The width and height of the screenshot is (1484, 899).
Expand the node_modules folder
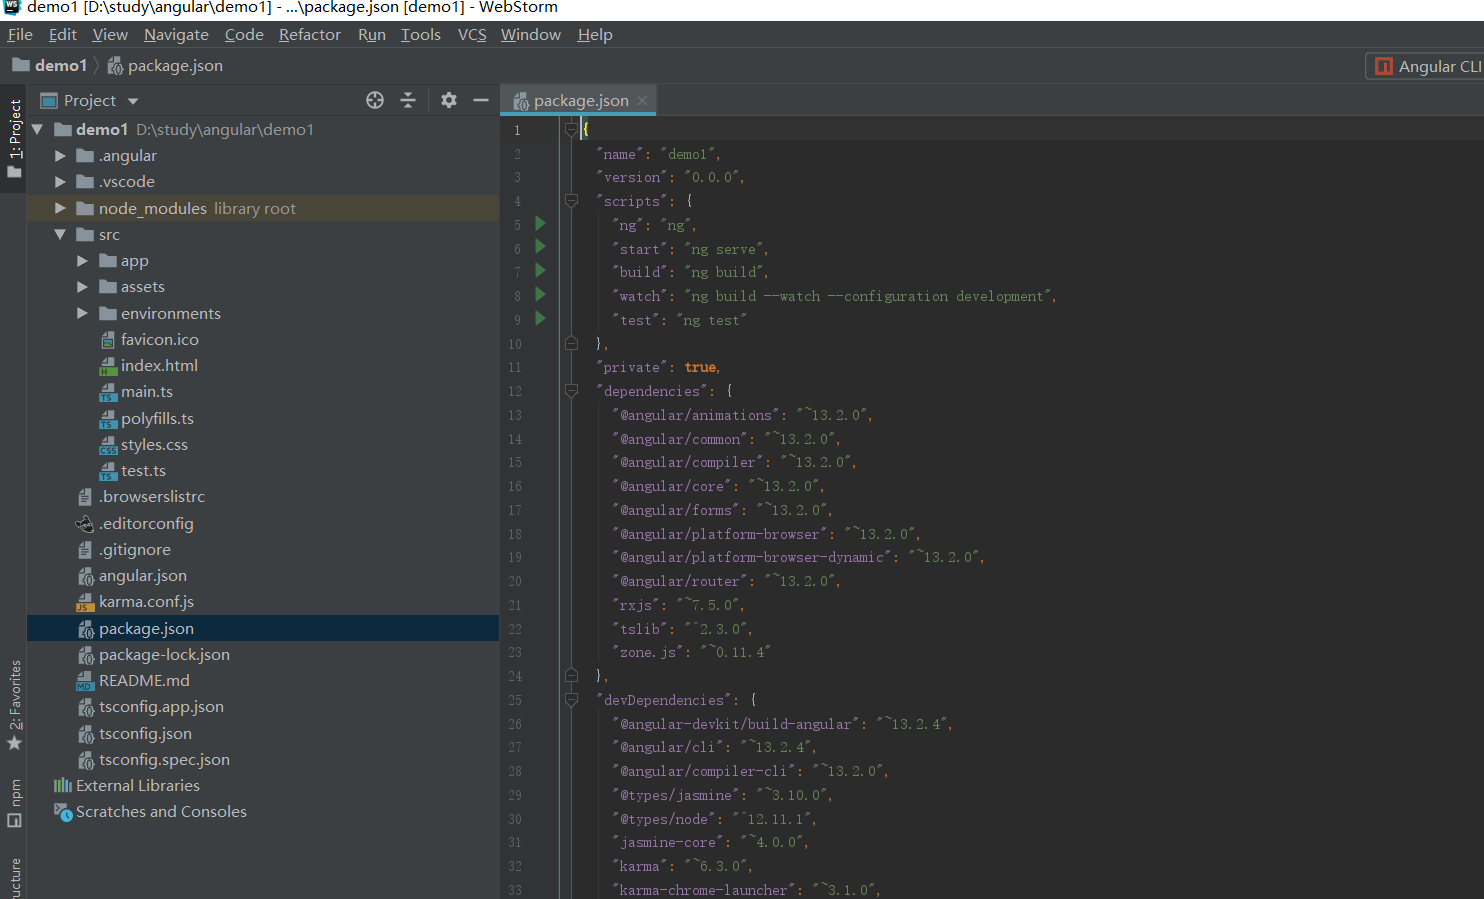point(60,208)
